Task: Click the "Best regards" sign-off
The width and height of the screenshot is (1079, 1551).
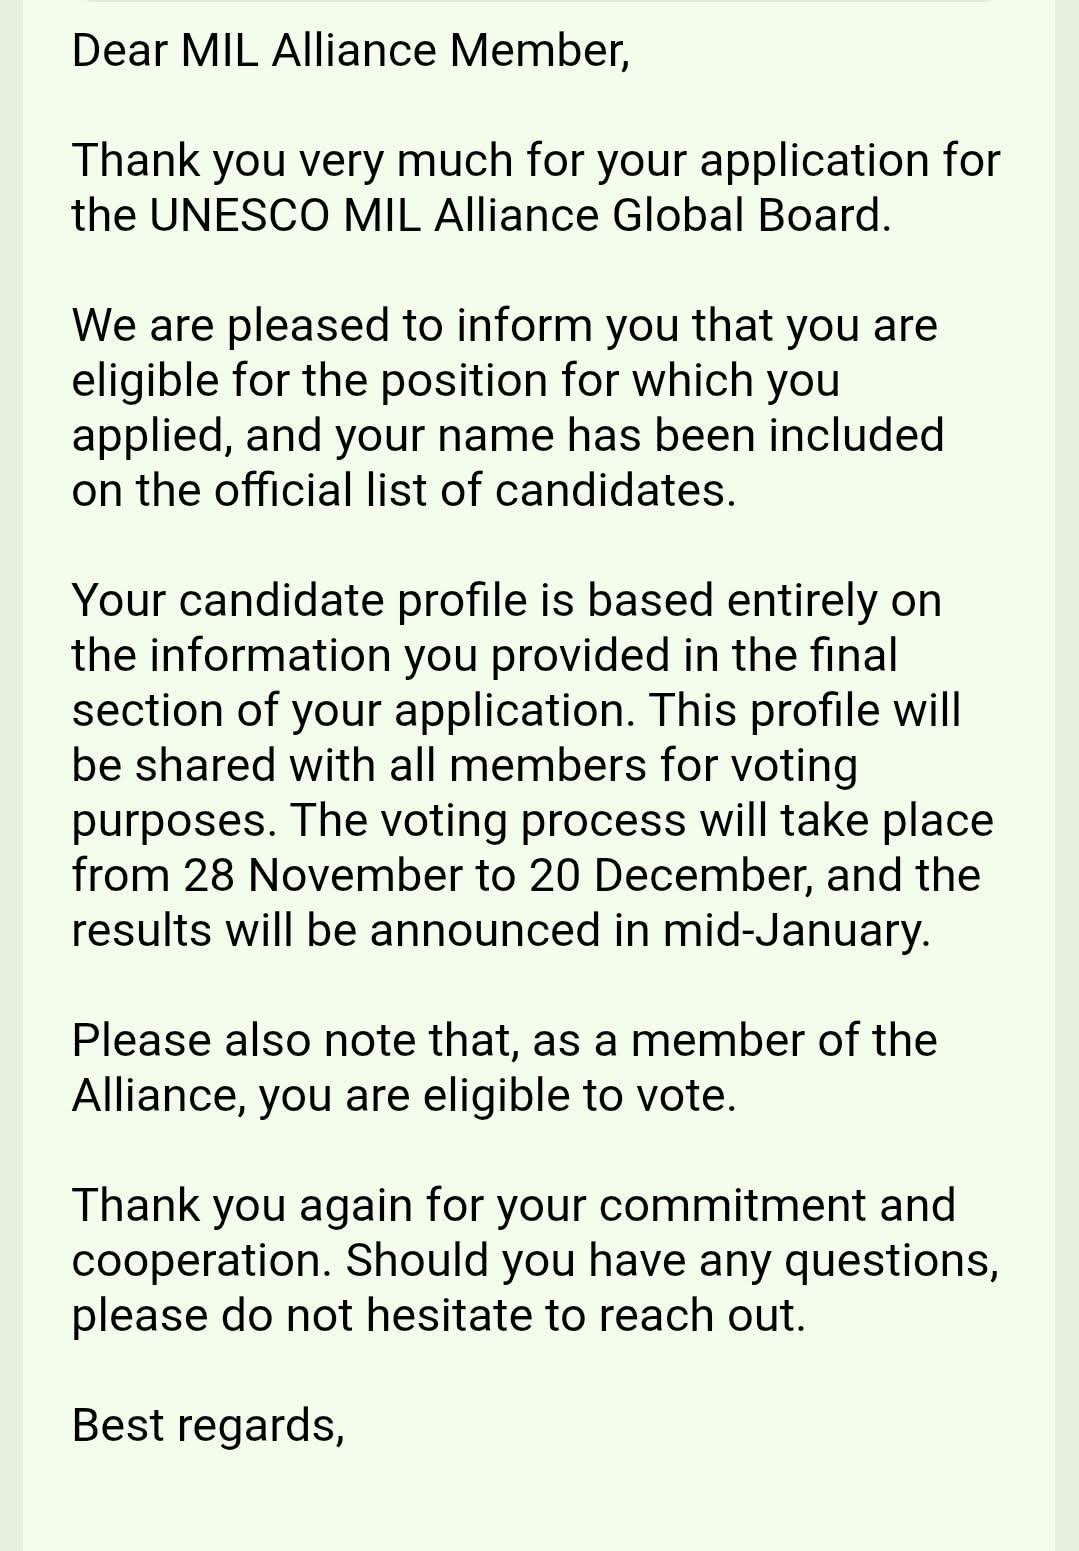Action: pos(208,1426)
